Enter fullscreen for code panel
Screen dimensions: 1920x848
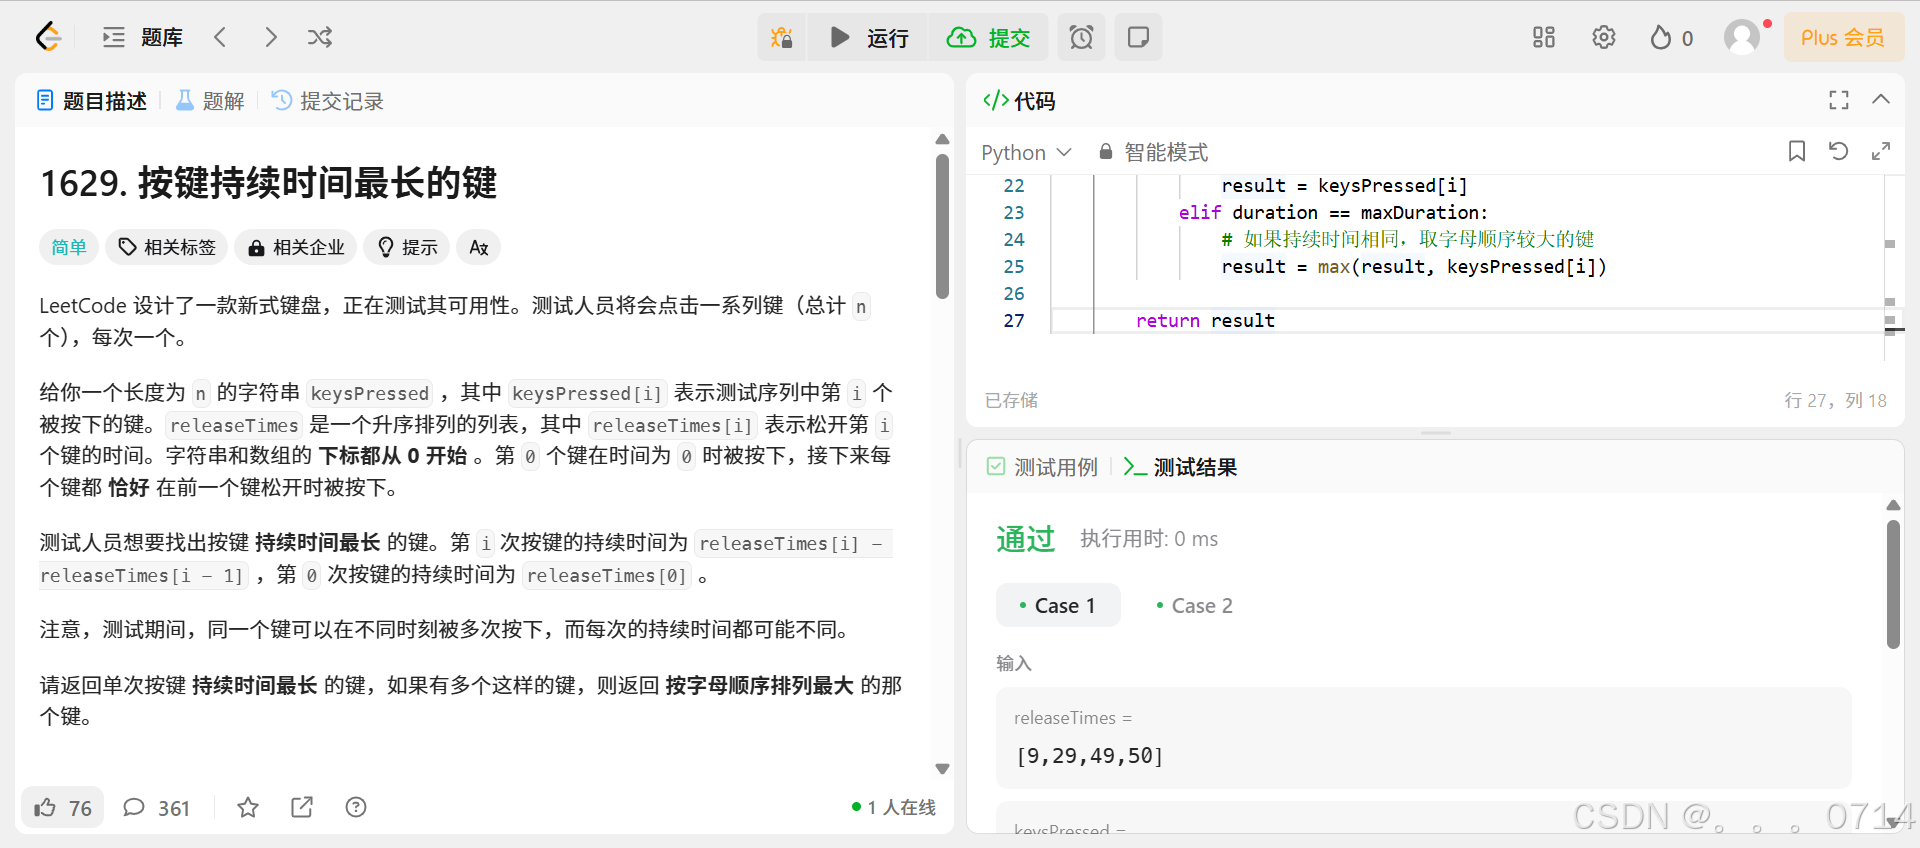1839,100
